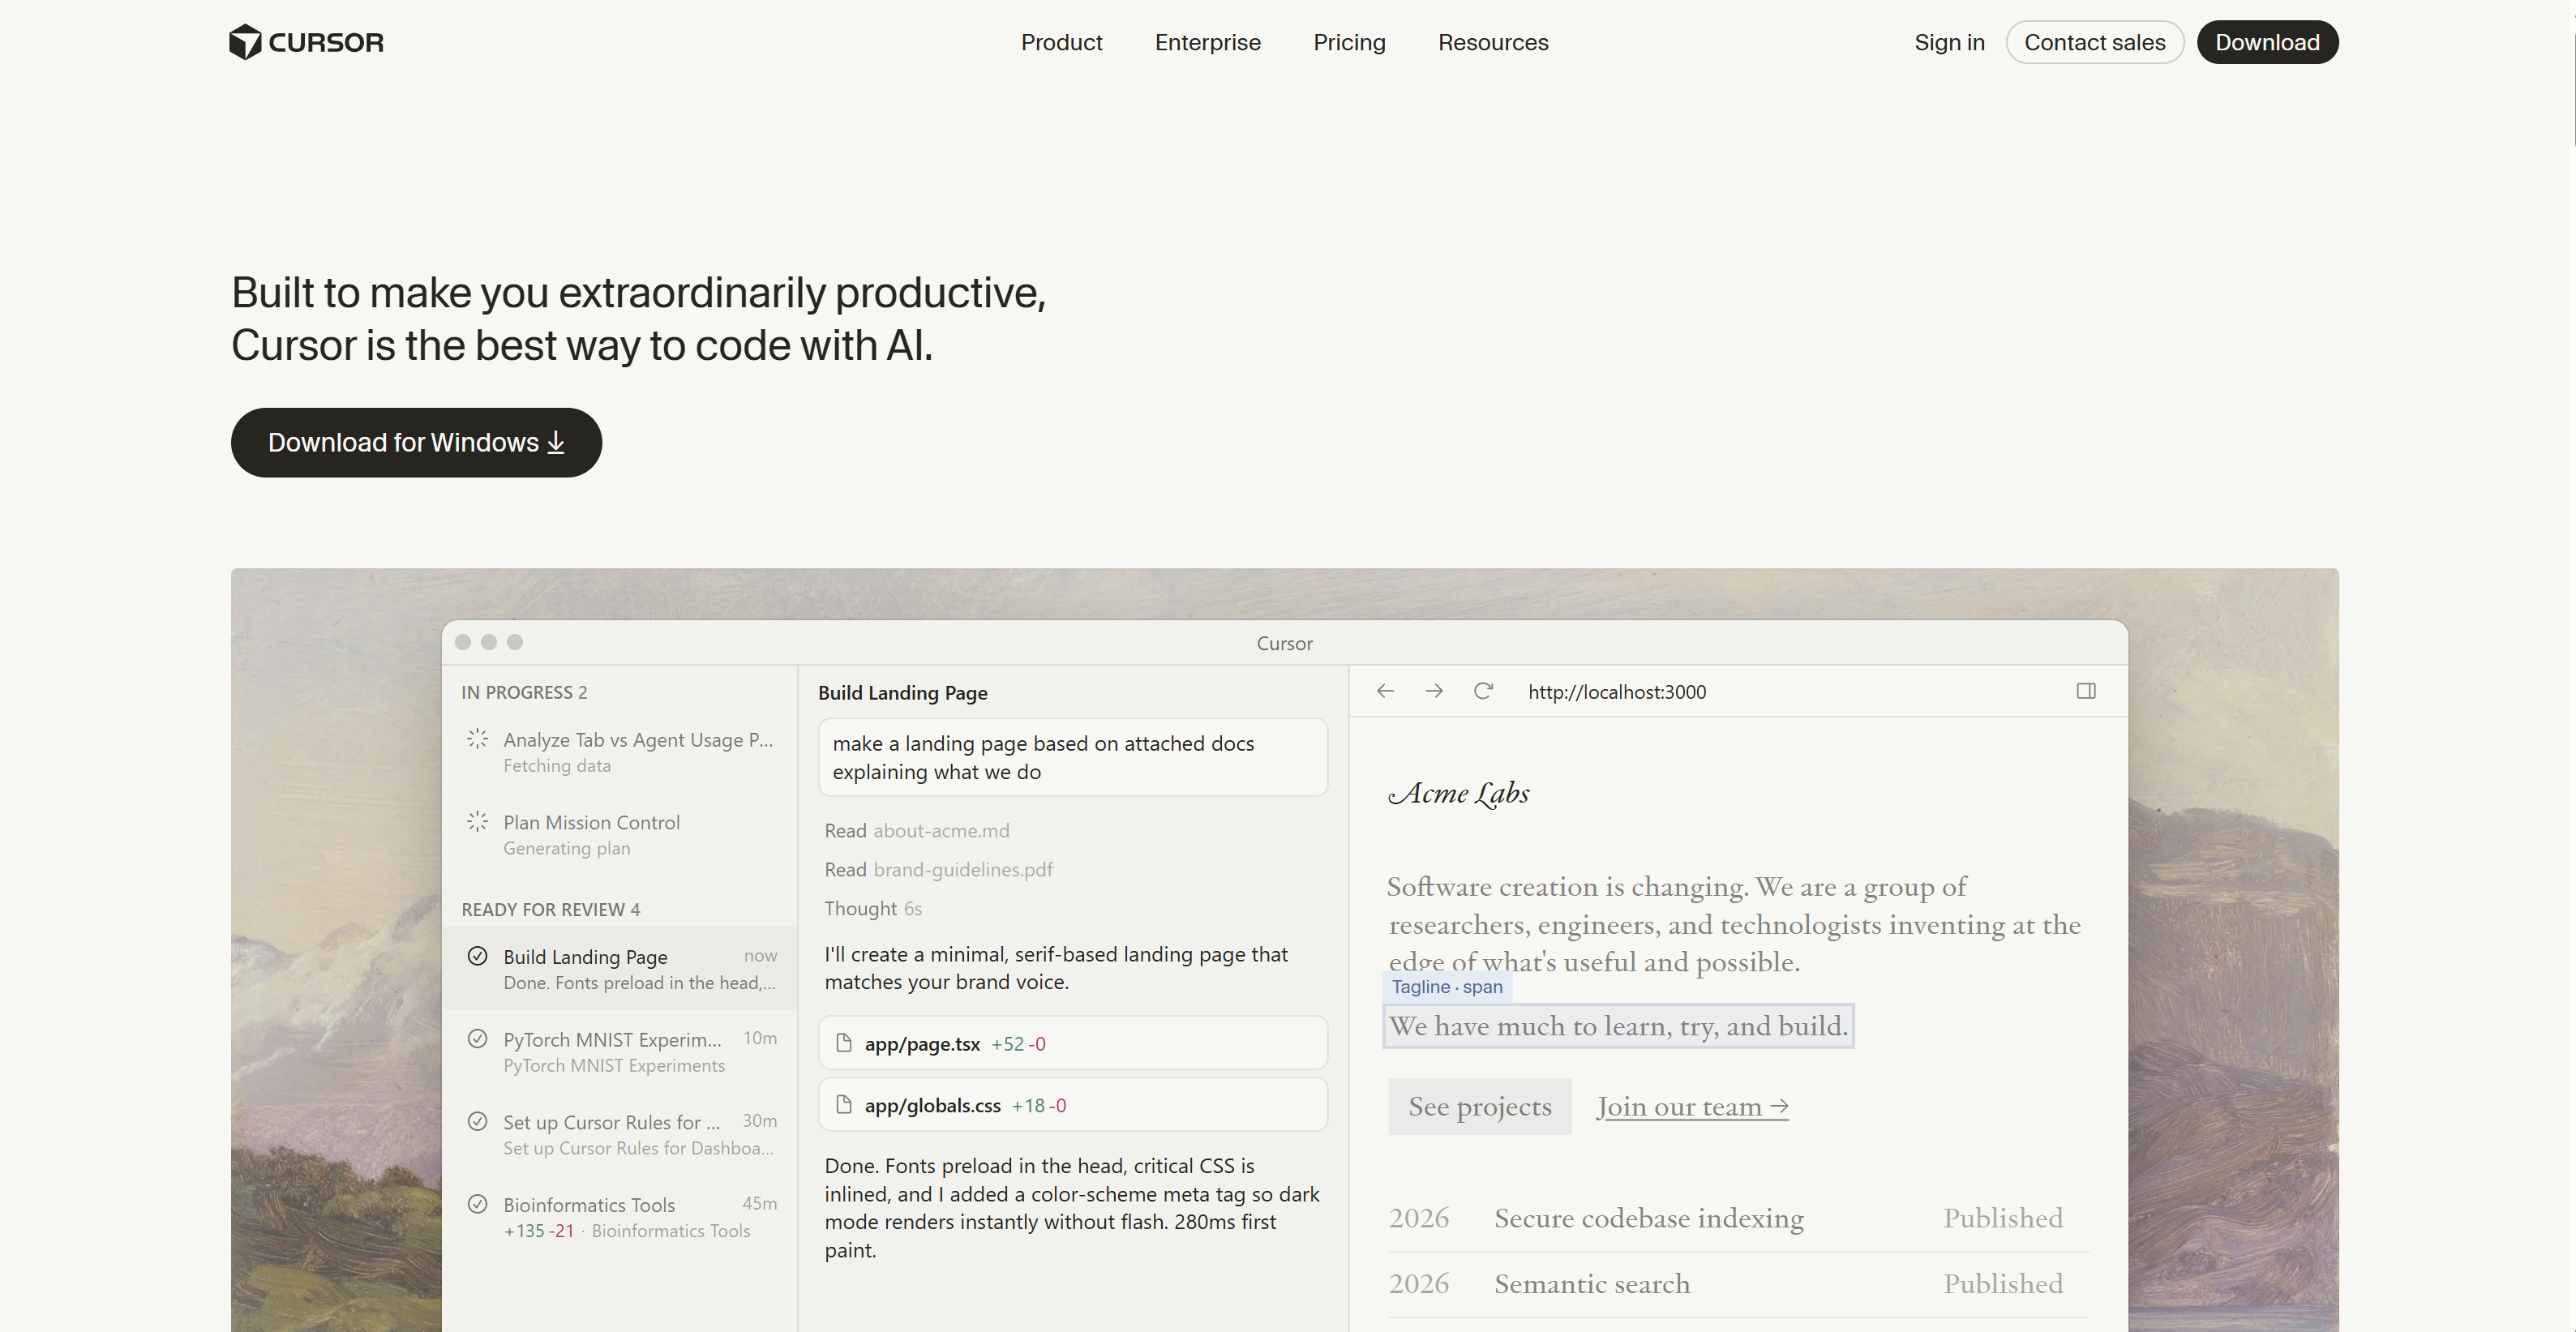Click Download for Windows button
This screenshot has height=1332, width=2576.
(x=416, y=442)
